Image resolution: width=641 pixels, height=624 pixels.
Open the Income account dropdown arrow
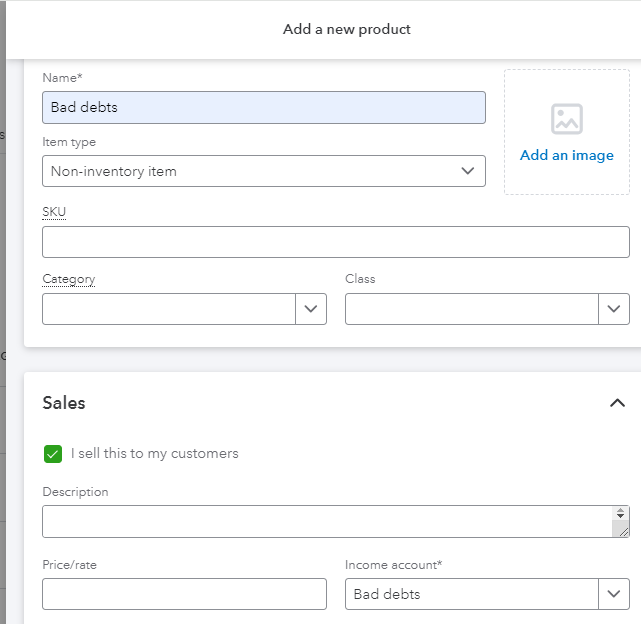(614, 594)
